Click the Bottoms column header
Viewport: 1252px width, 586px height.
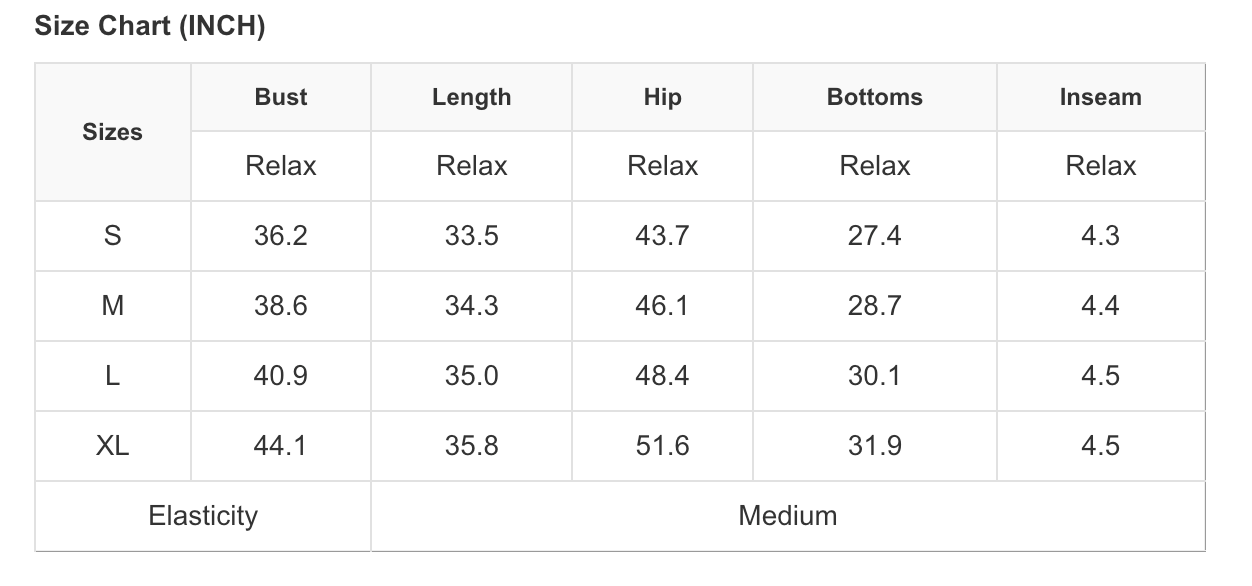874,97
